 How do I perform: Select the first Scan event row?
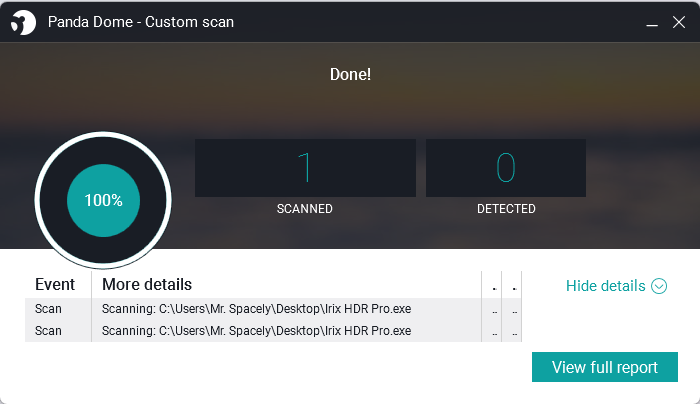coord(48,309)
